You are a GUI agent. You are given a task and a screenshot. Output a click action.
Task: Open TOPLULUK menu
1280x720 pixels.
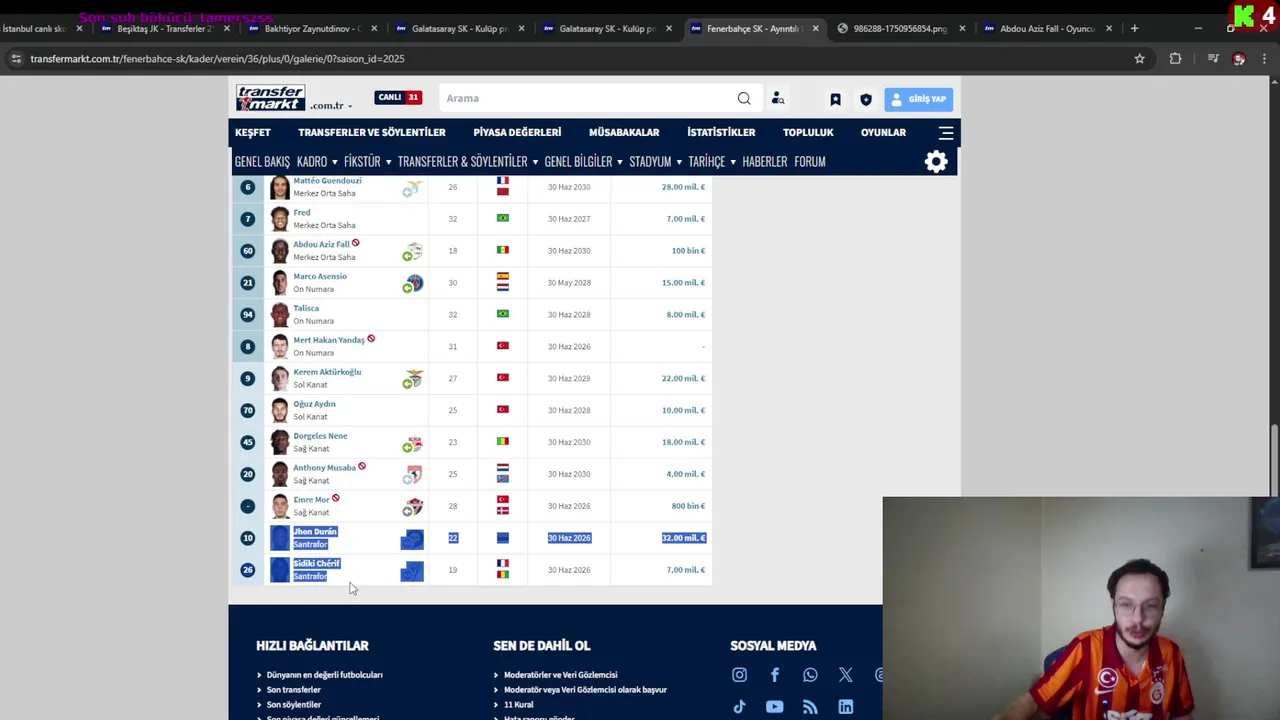pos(808,132)
